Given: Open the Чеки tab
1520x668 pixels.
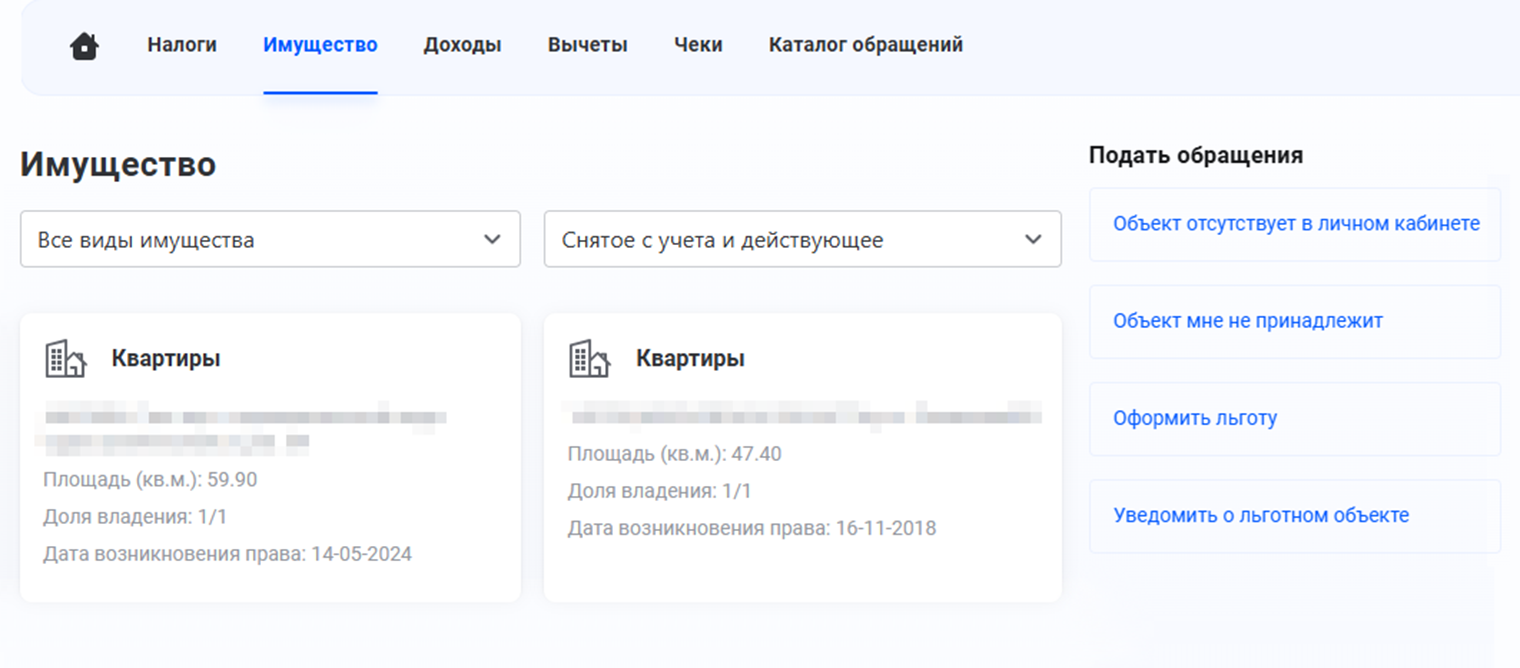Looking at the screenshot, I should (x=697, y=44).
